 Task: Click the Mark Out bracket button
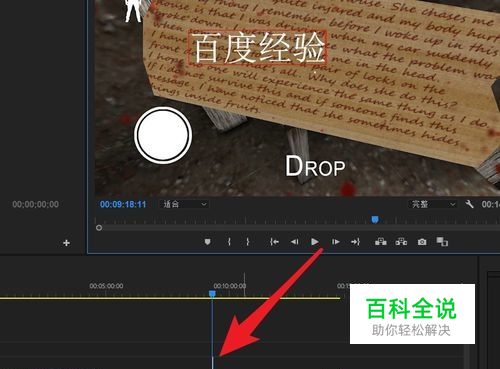coord(248,242)
